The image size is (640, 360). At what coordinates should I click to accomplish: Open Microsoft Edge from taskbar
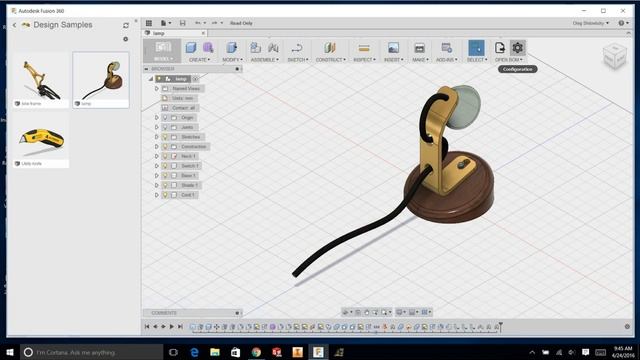point(195,352)
